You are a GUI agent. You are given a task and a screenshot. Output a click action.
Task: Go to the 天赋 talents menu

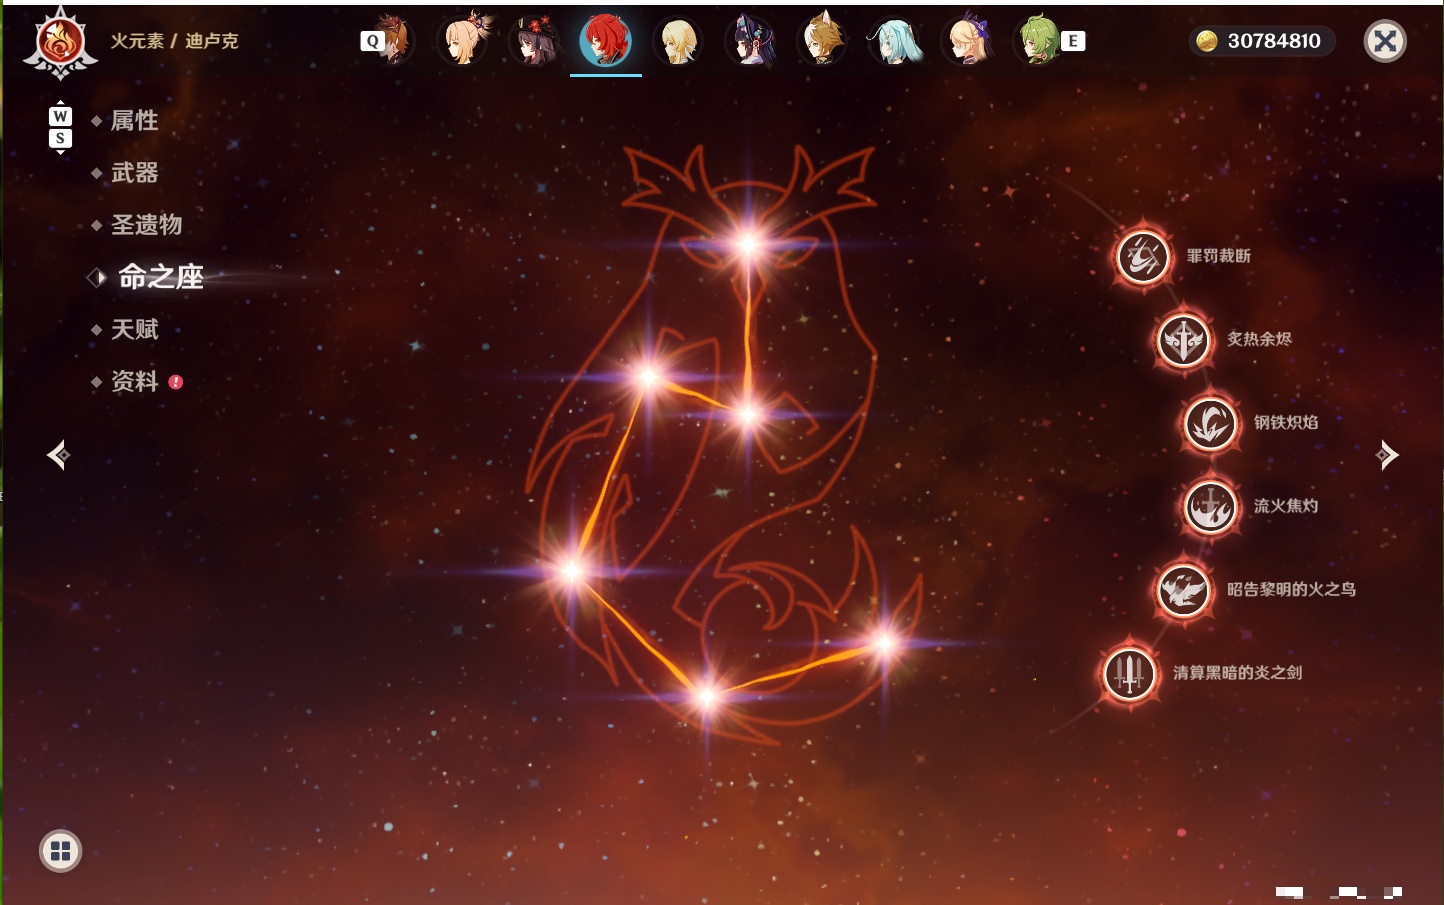coord(134,329)
